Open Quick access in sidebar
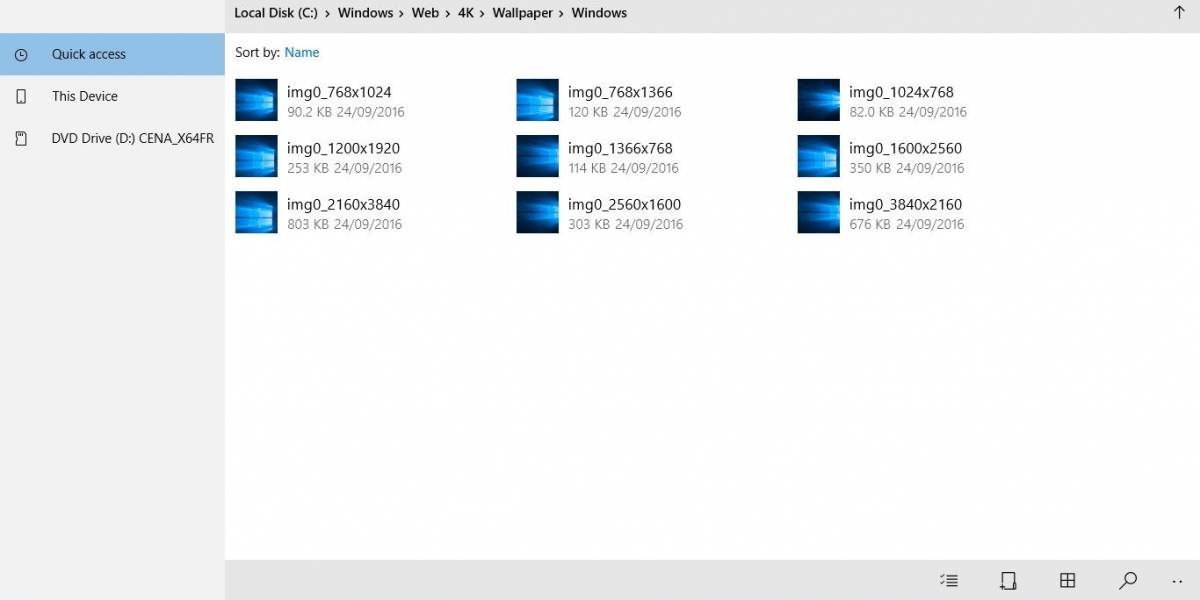 tap(112, 54)
